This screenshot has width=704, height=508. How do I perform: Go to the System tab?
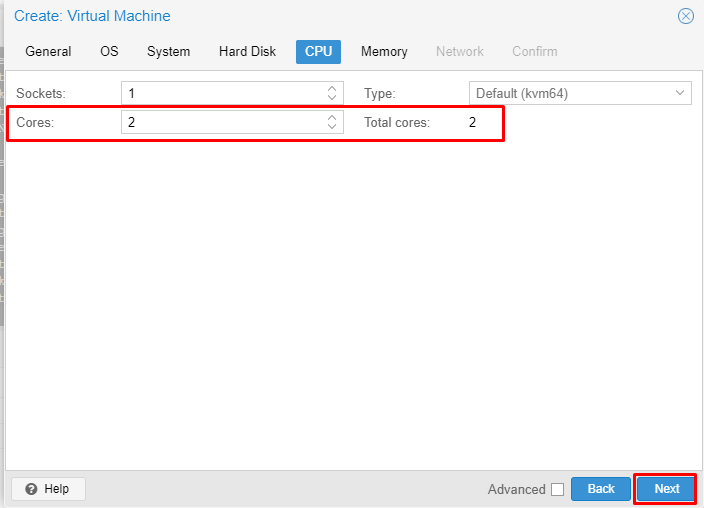168,51
